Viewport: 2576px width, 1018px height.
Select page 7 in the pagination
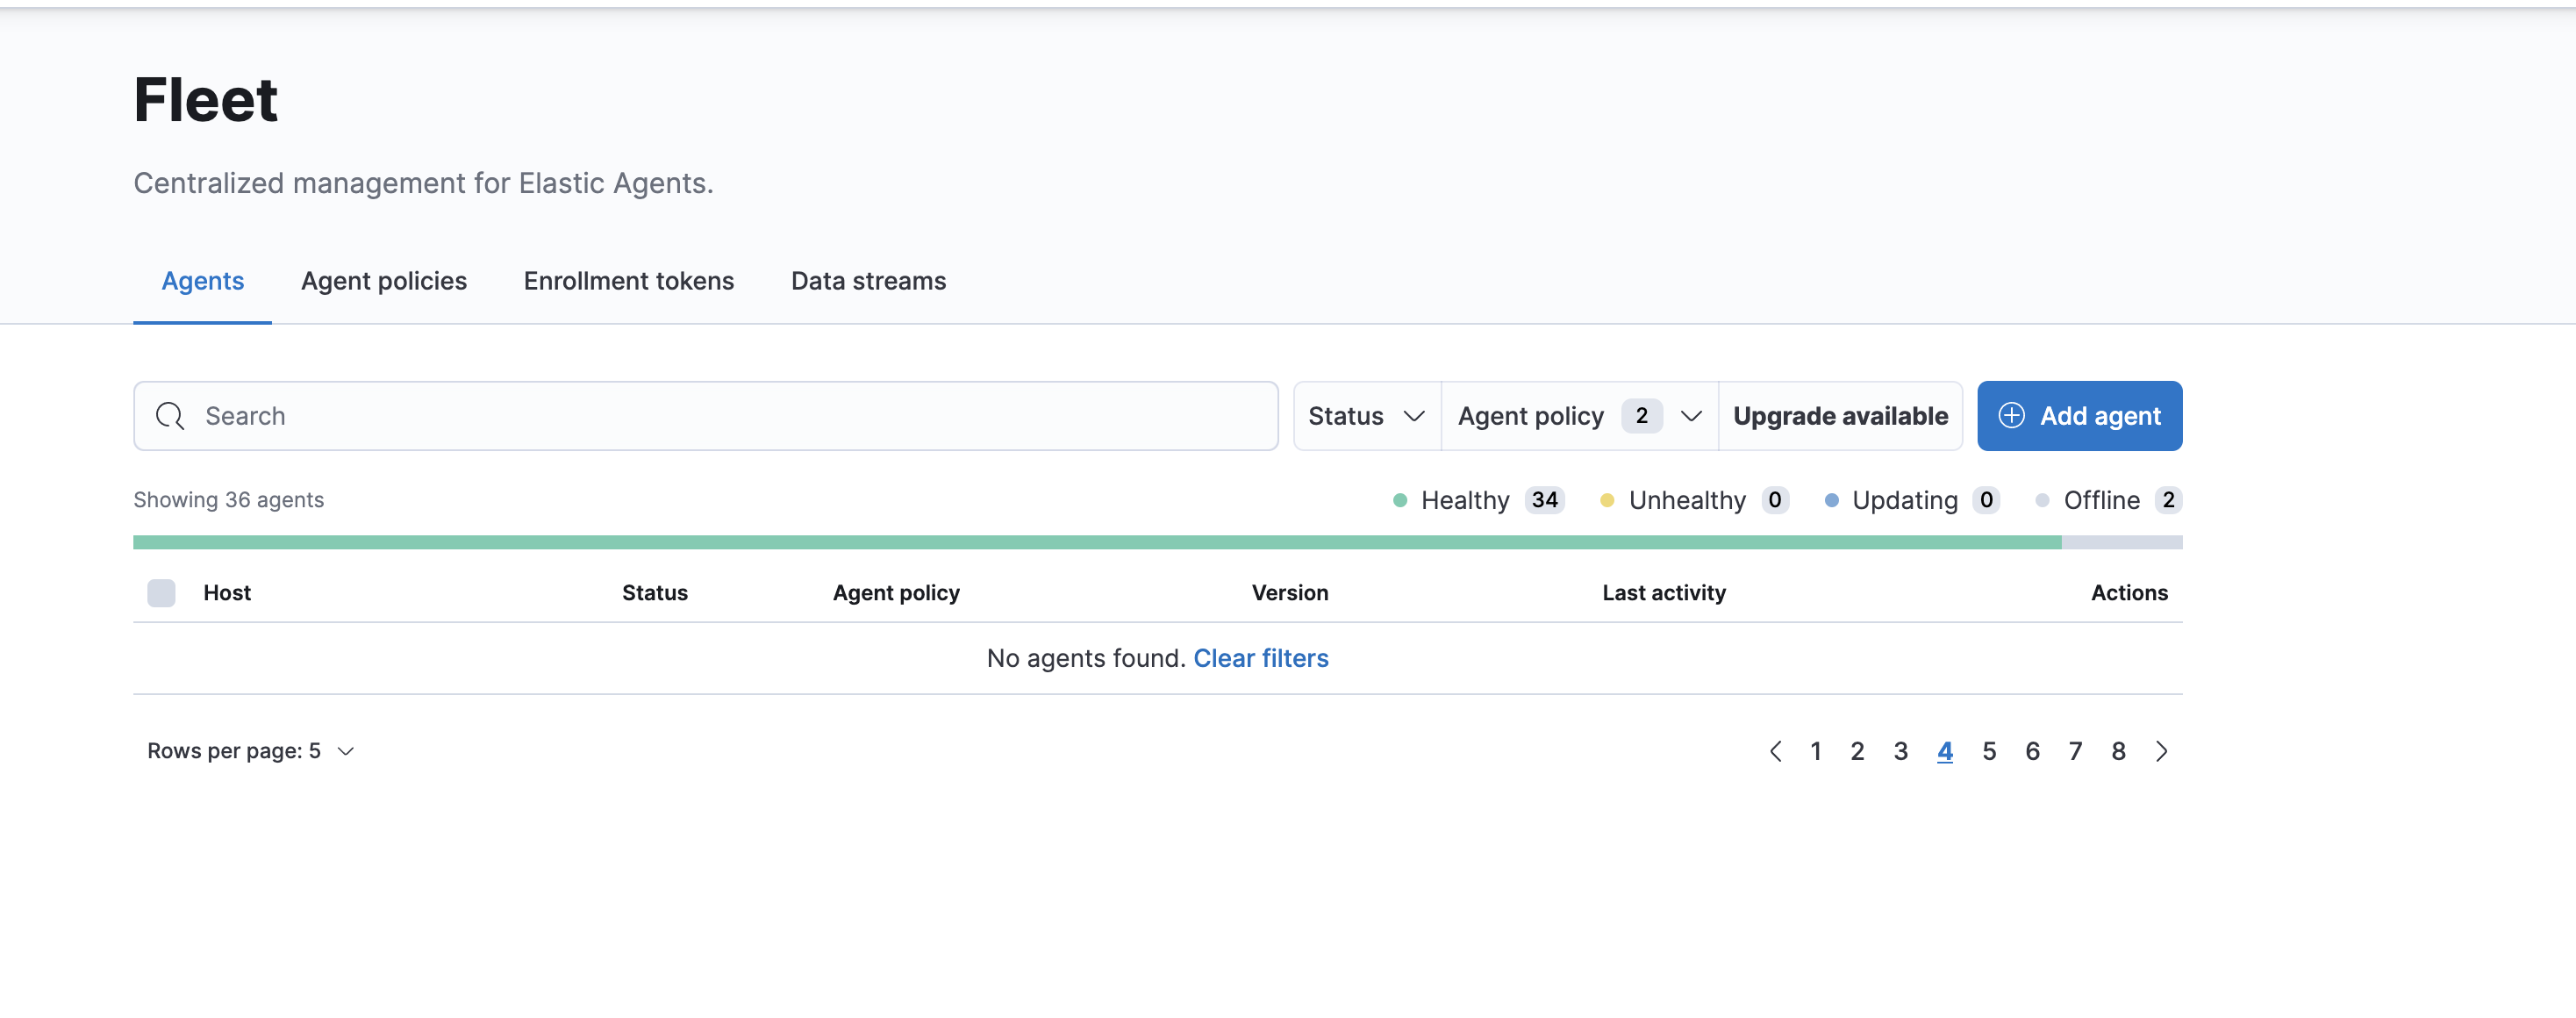2075,750
